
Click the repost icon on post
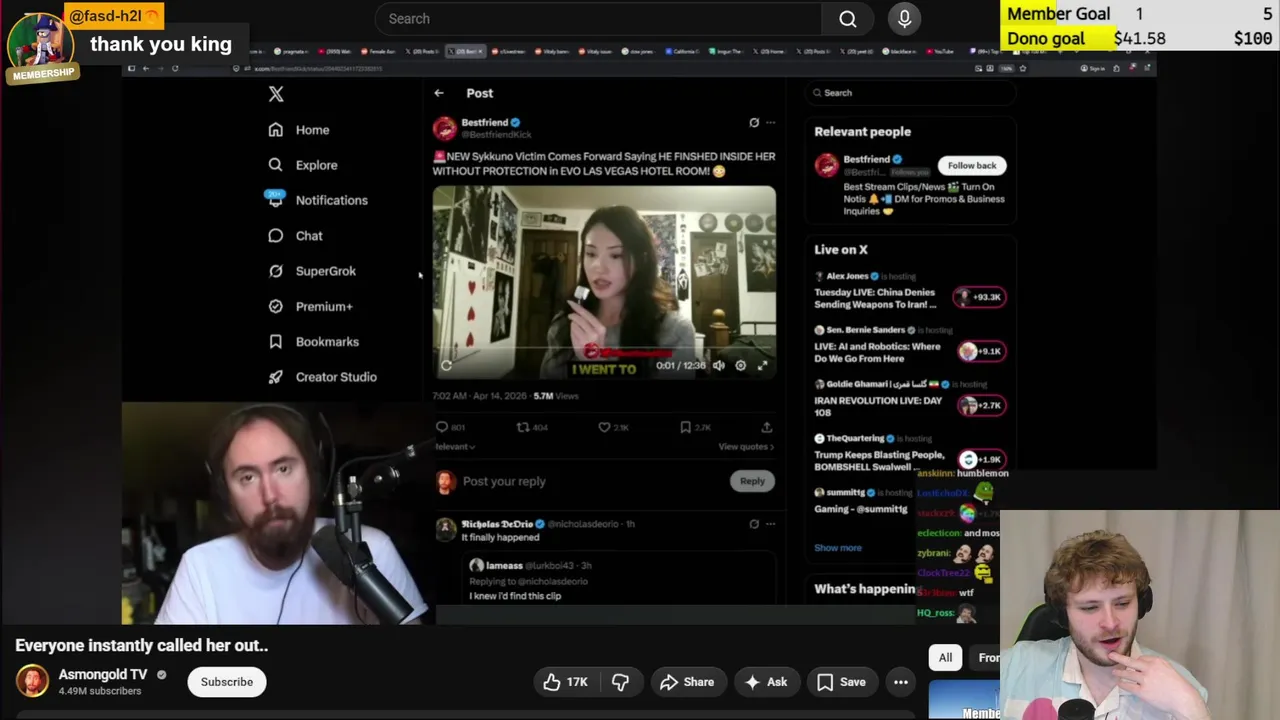click(522, 427)
